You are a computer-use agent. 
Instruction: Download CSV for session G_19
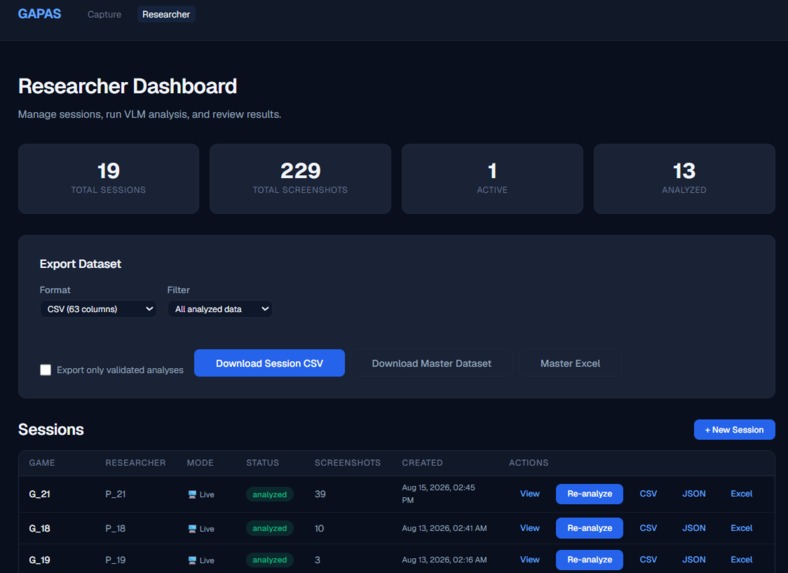click(x=648, y=559)
